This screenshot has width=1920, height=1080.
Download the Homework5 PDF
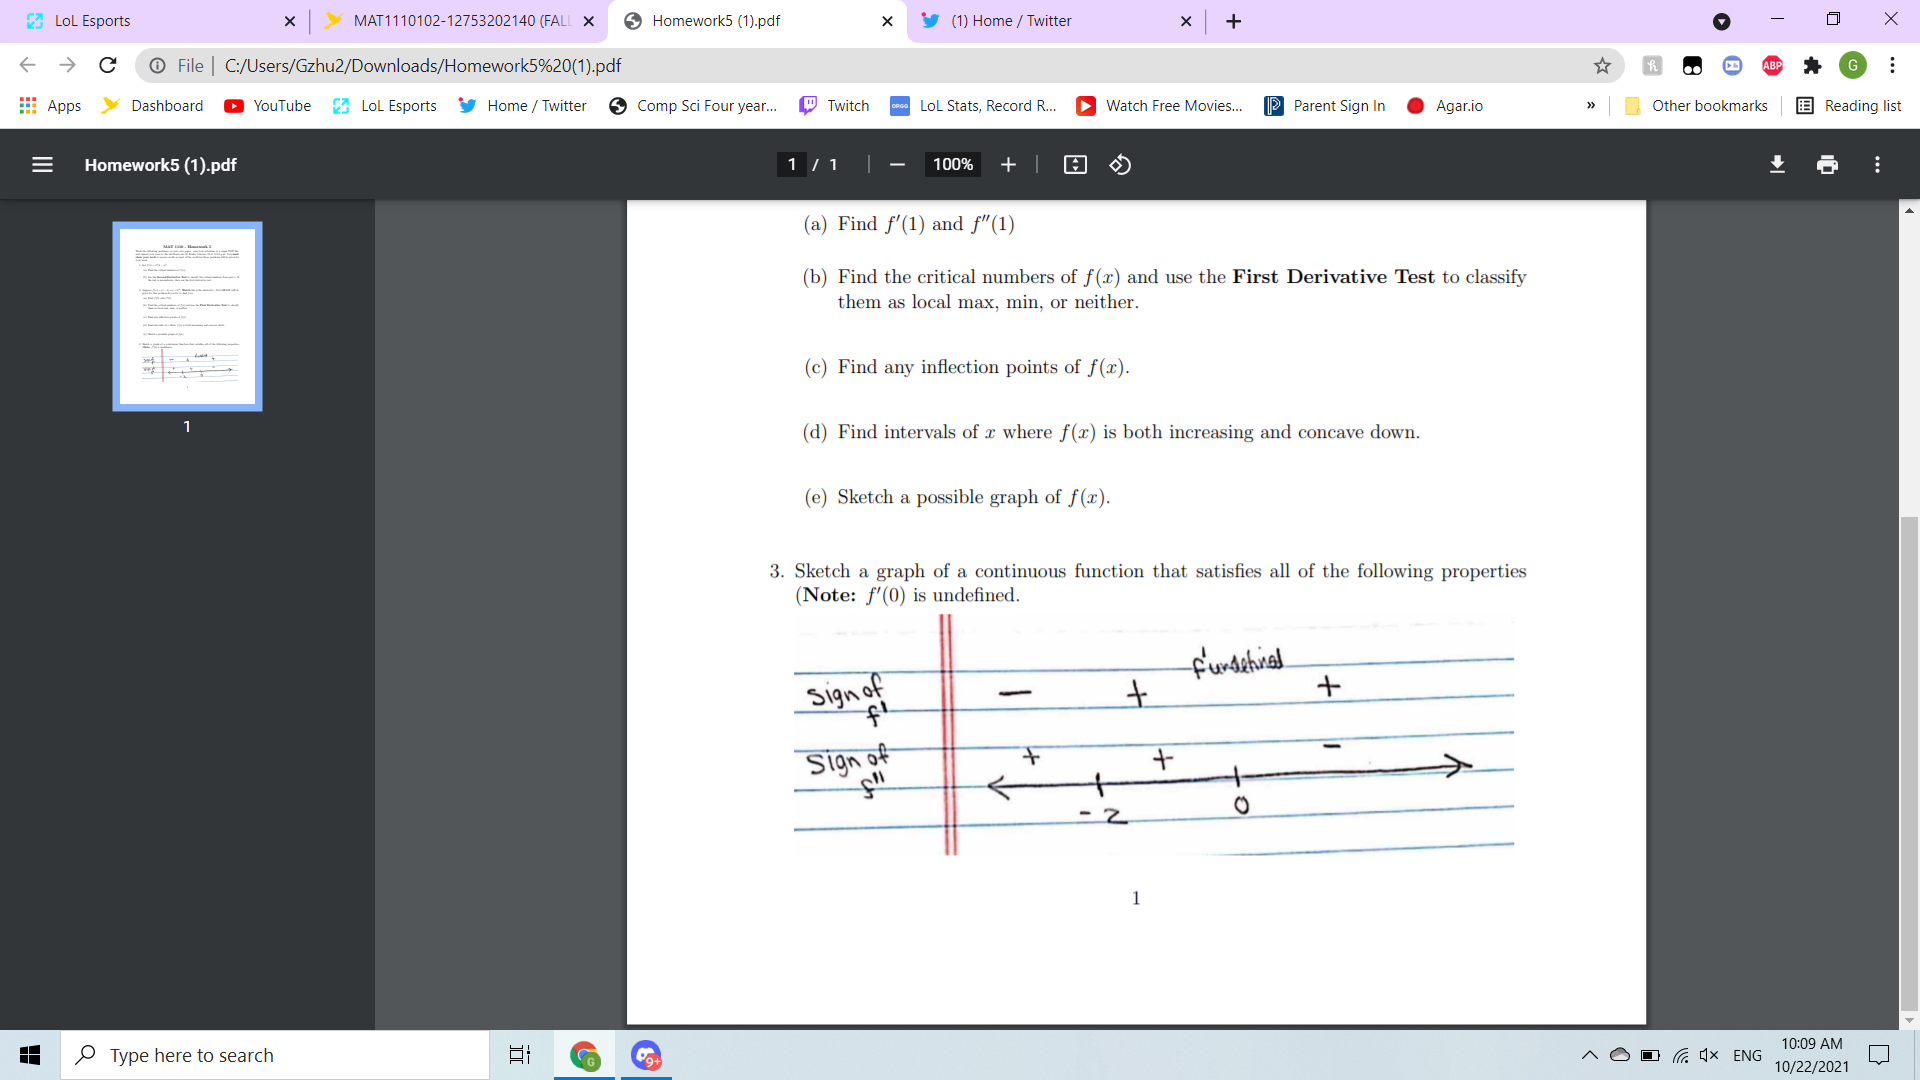point(1777,165)
